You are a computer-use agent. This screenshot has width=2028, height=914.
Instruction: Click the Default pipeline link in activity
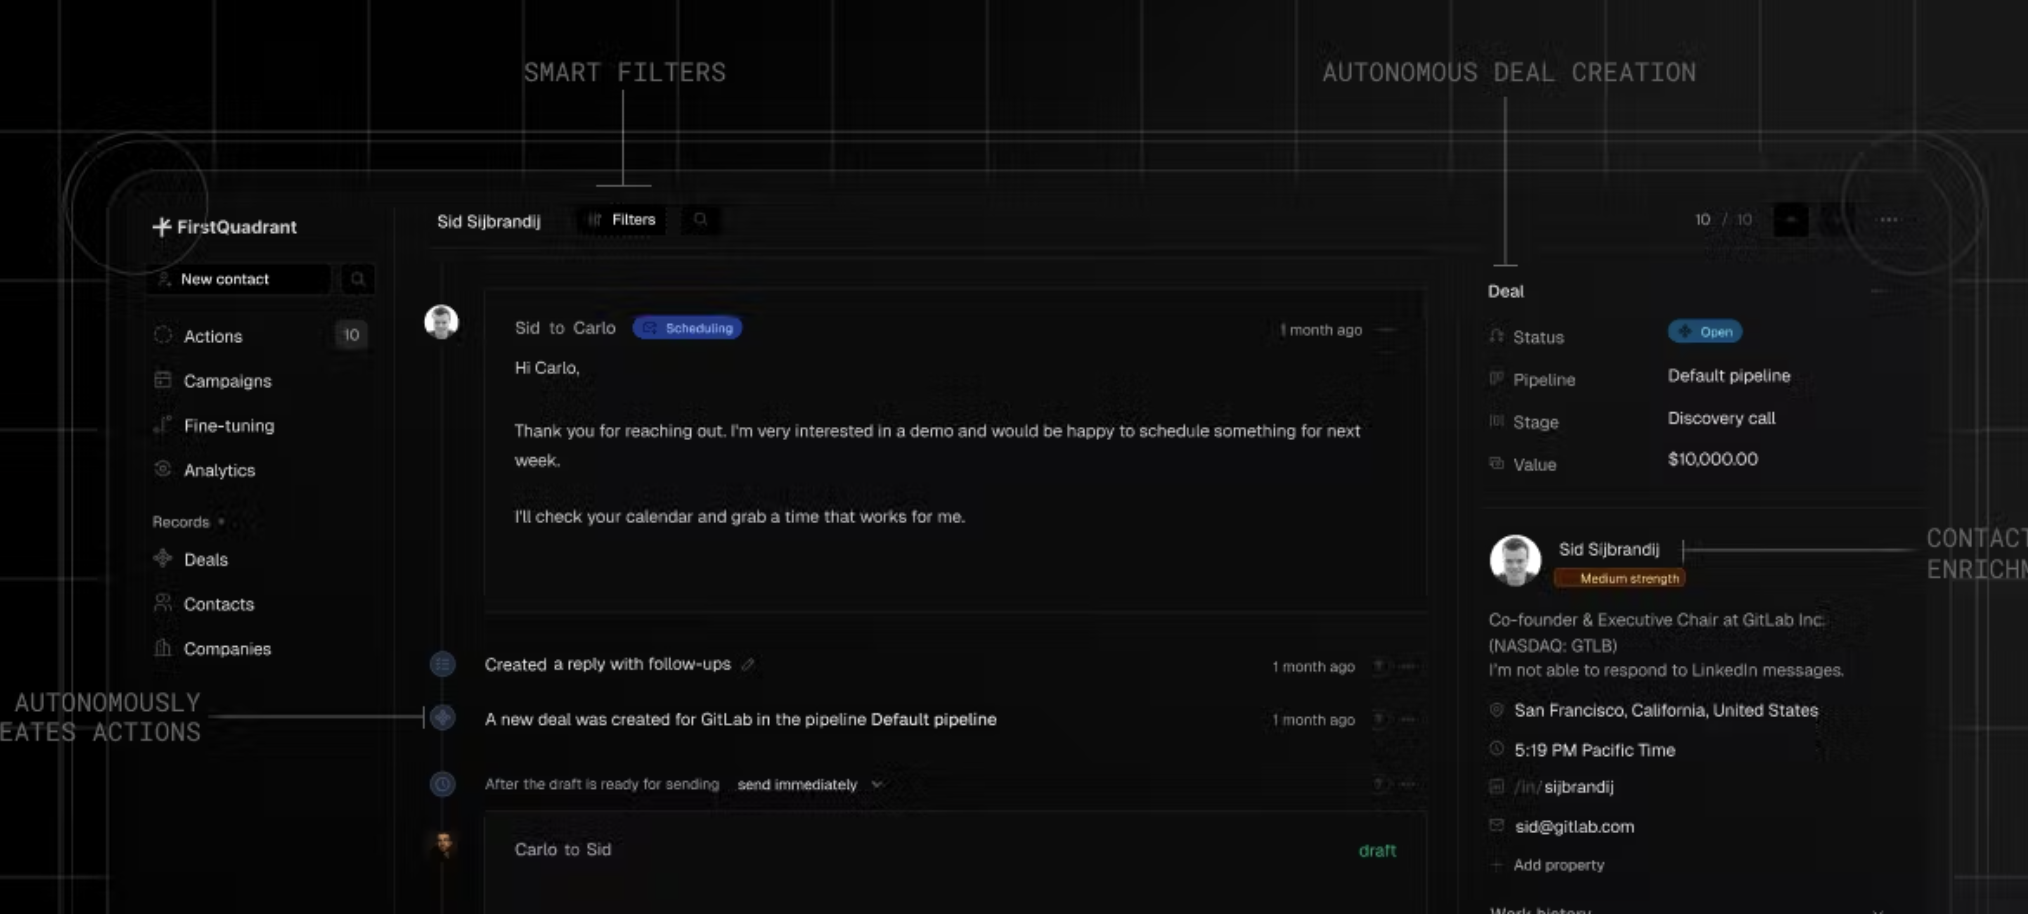pyautogui.click(x=933, y=720)
